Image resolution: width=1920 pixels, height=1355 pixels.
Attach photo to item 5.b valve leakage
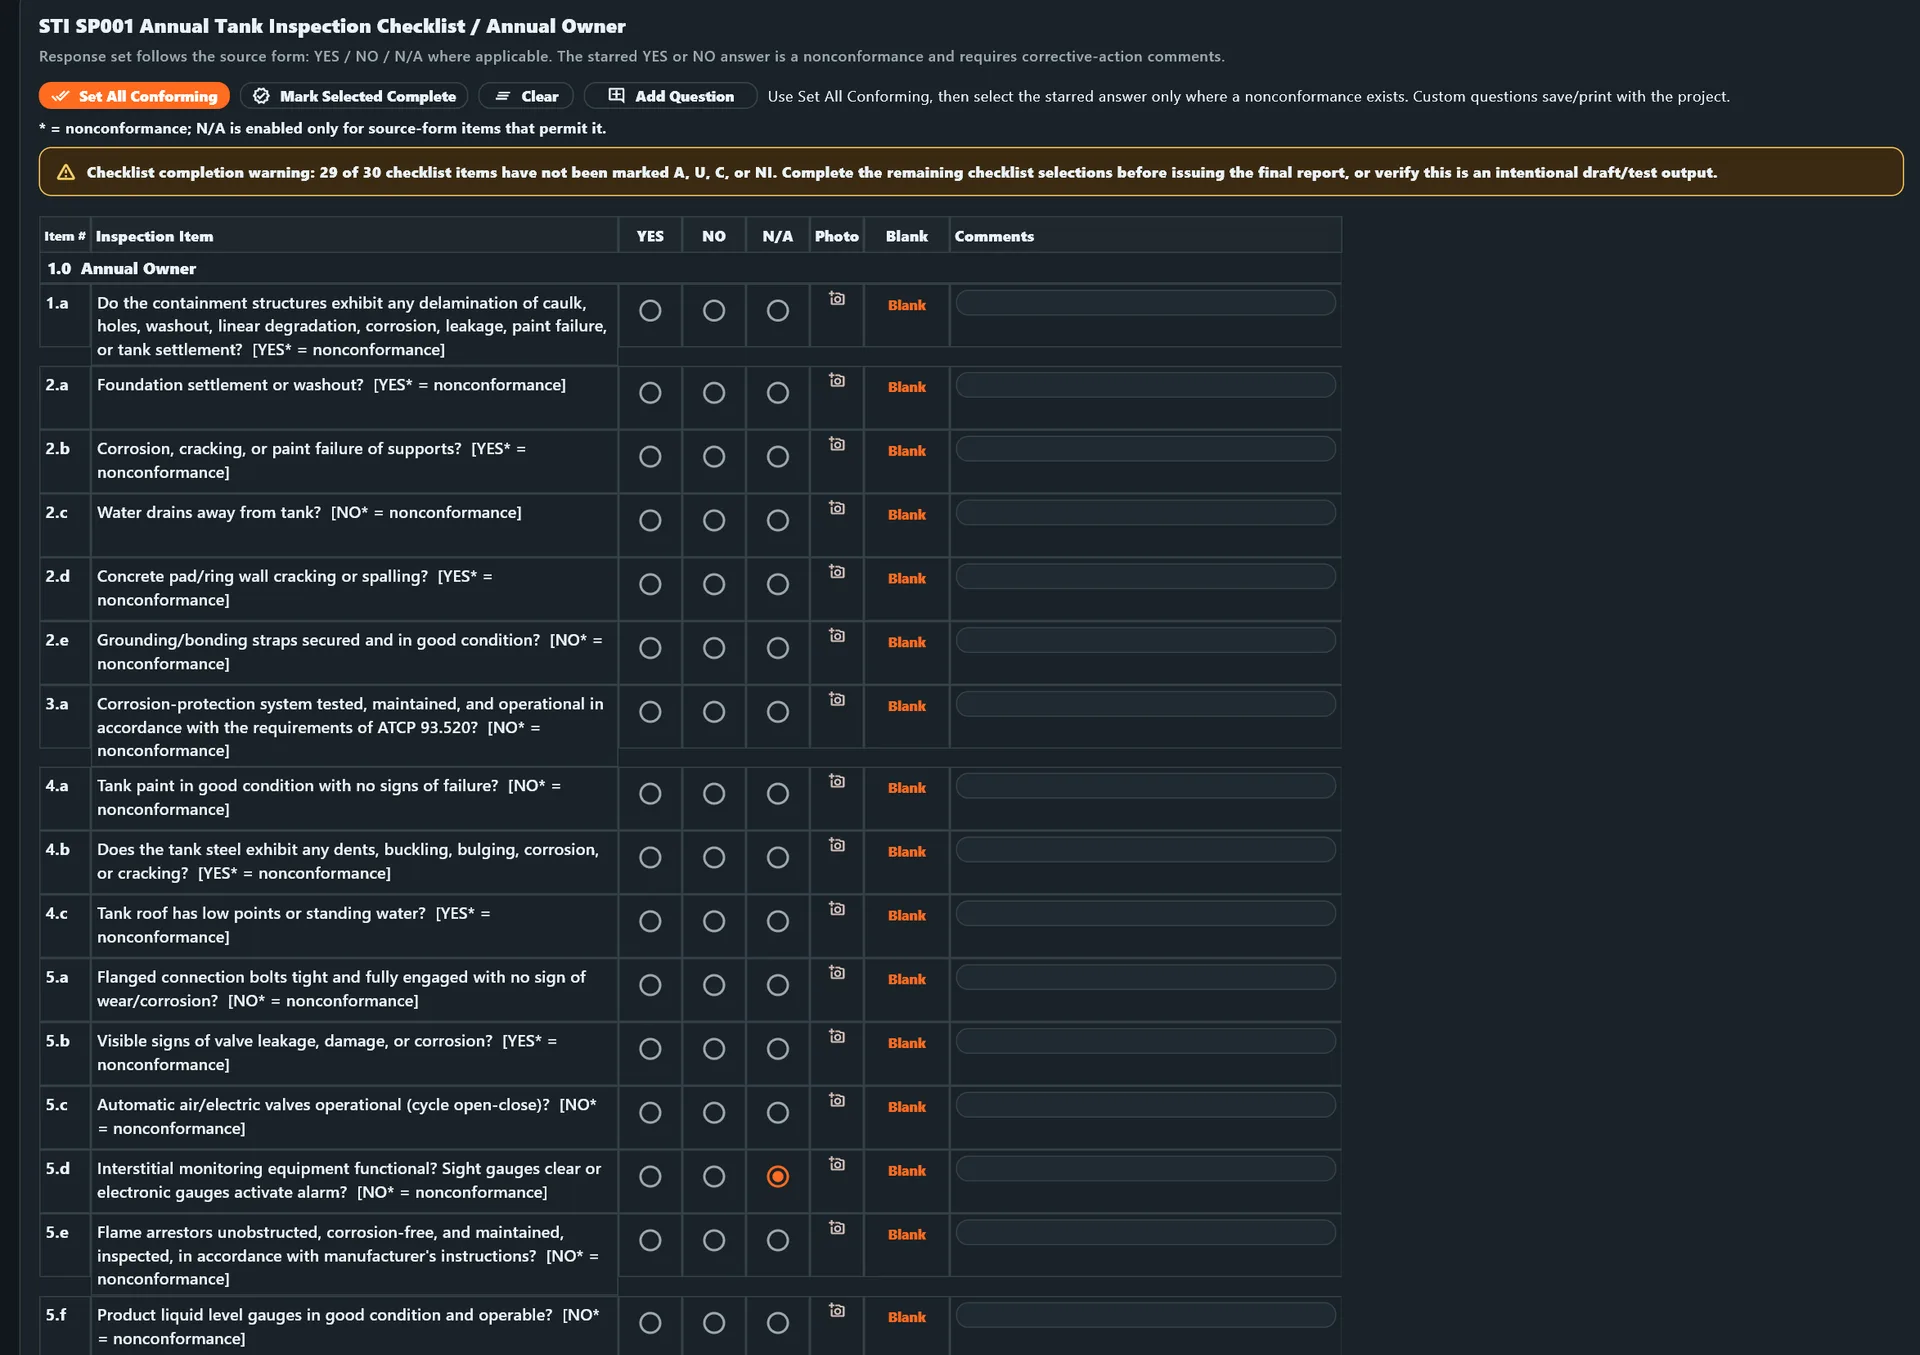[837, 1037]
